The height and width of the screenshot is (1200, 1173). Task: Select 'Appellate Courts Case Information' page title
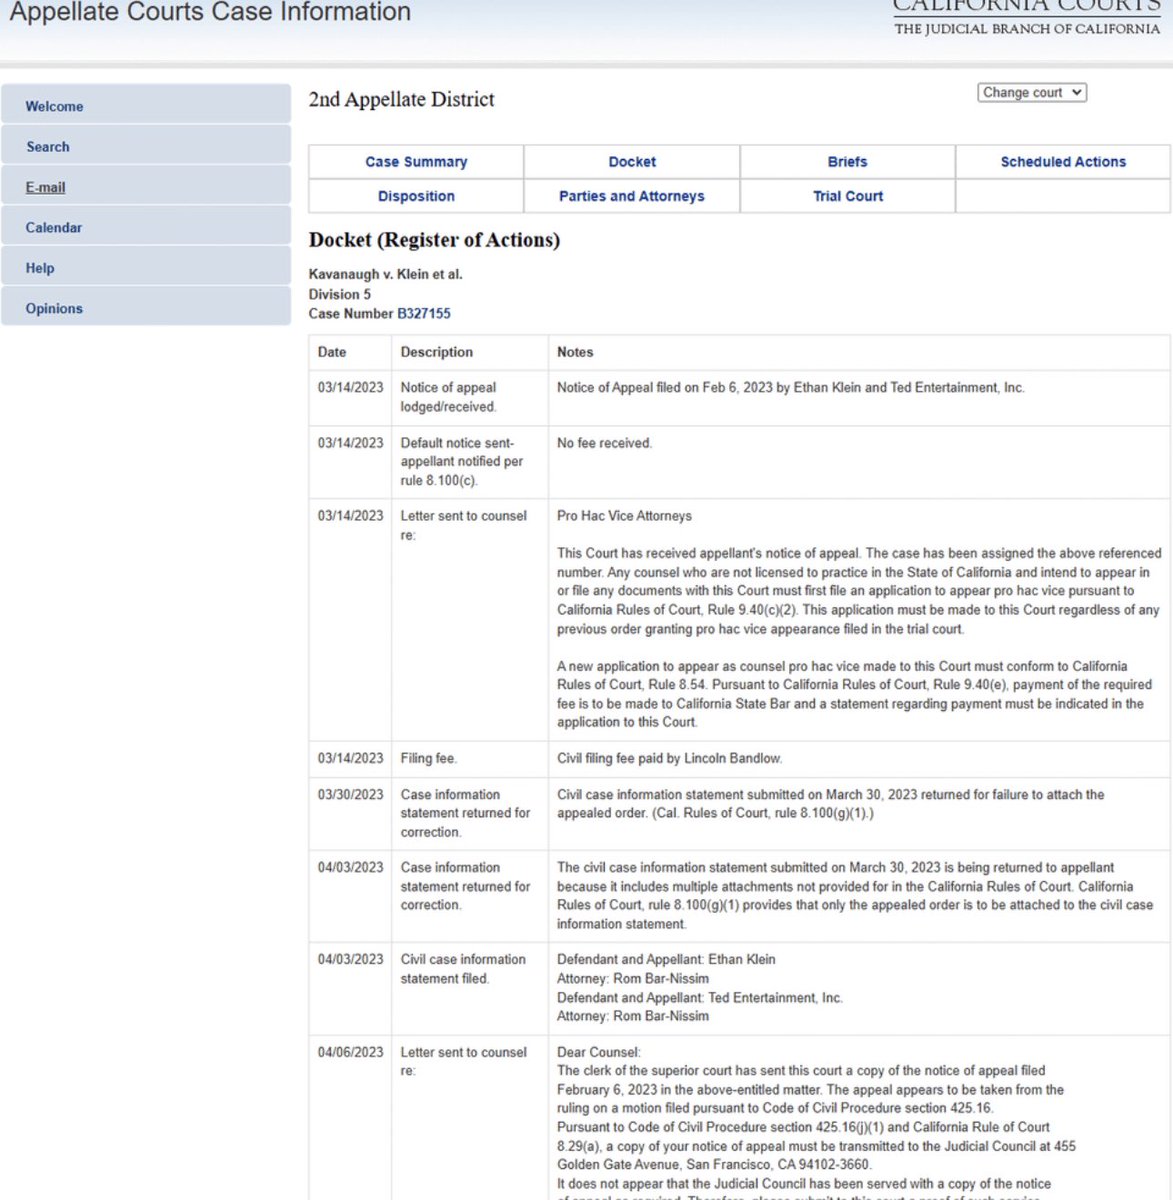[x=210, y=13]
